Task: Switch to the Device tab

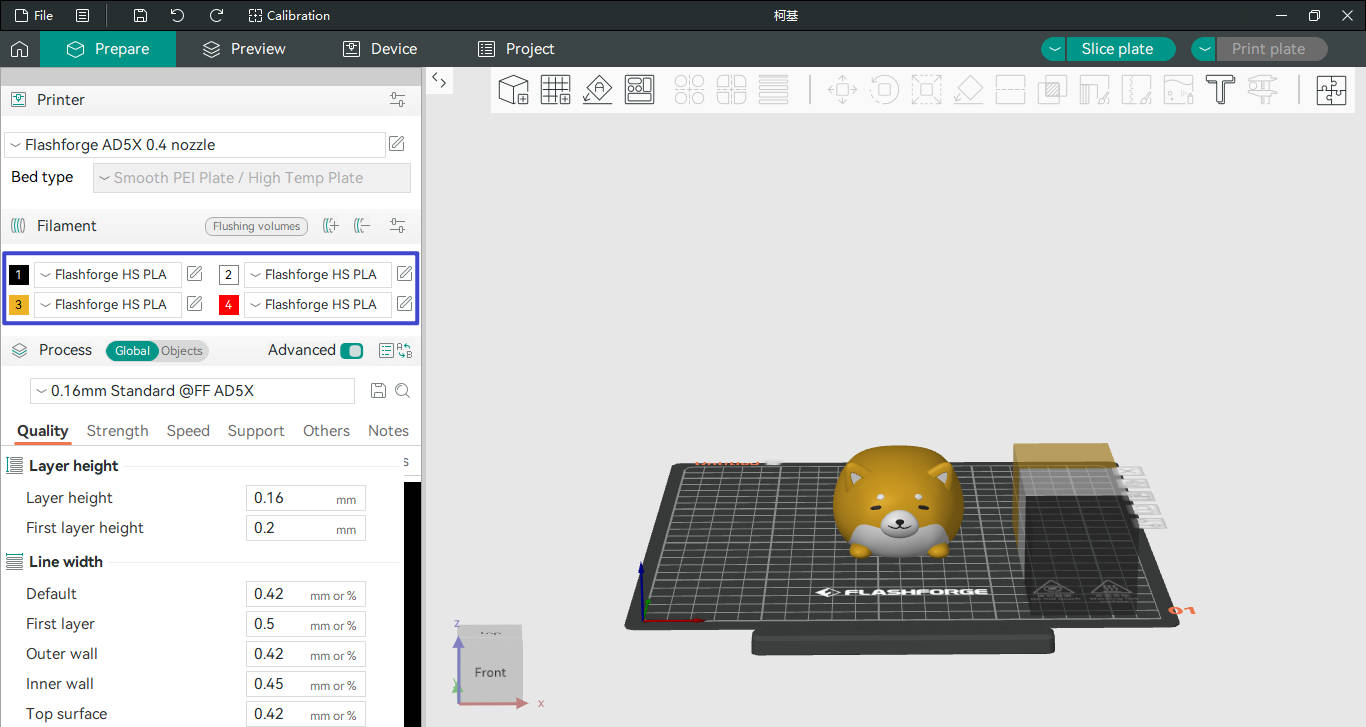Action: (380, 49)
